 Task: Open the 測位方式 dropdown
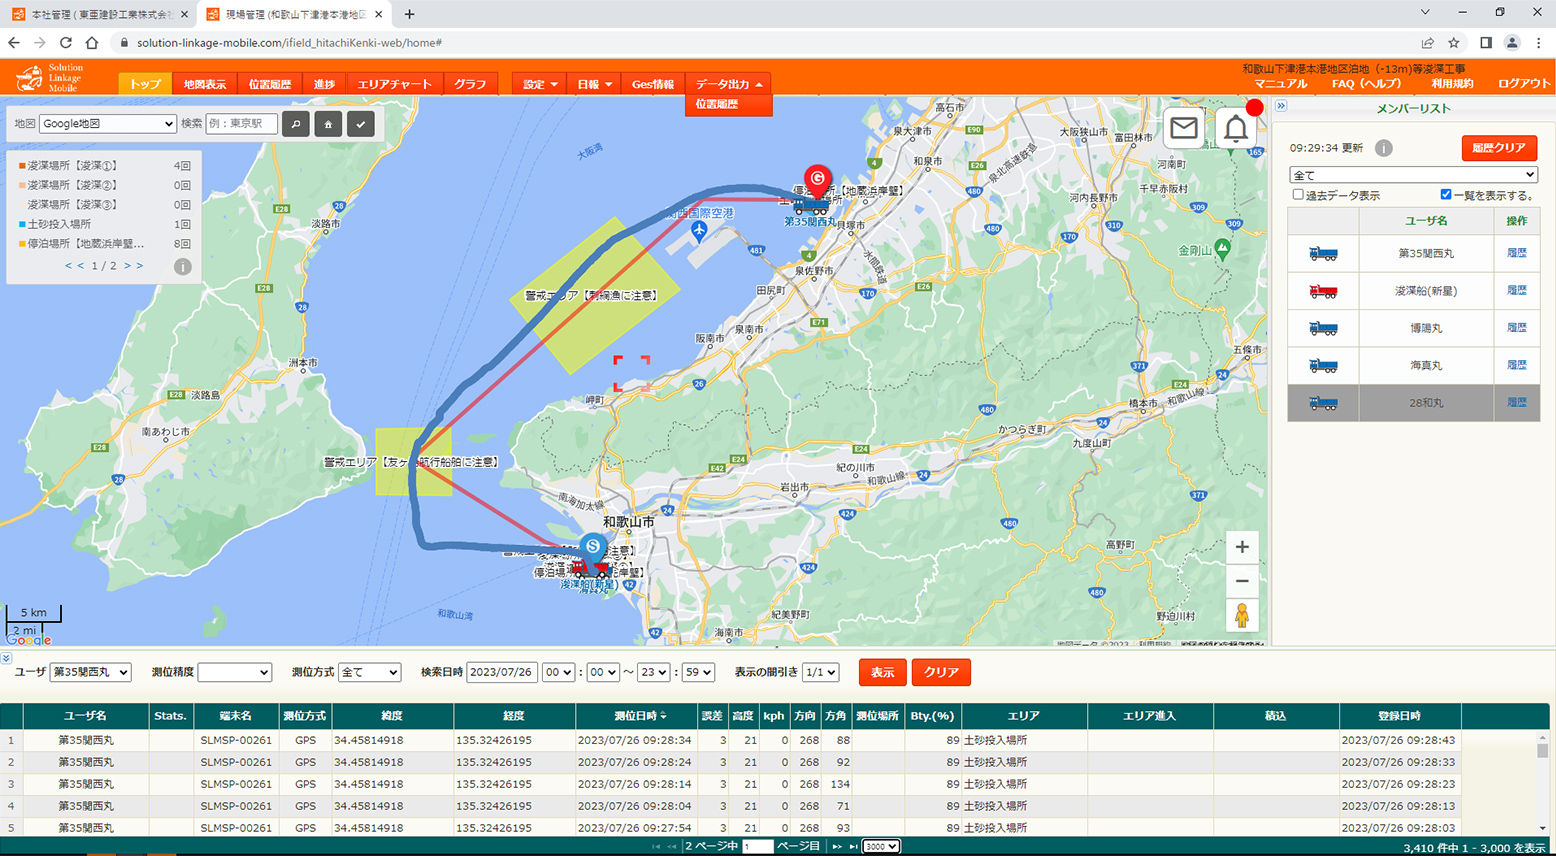click(370, 672)
